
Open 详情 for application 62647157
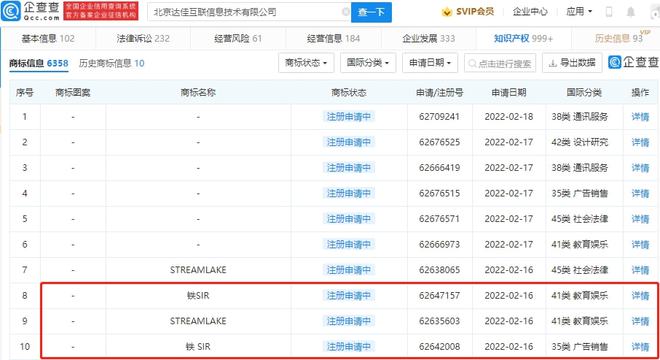(640, 296)
